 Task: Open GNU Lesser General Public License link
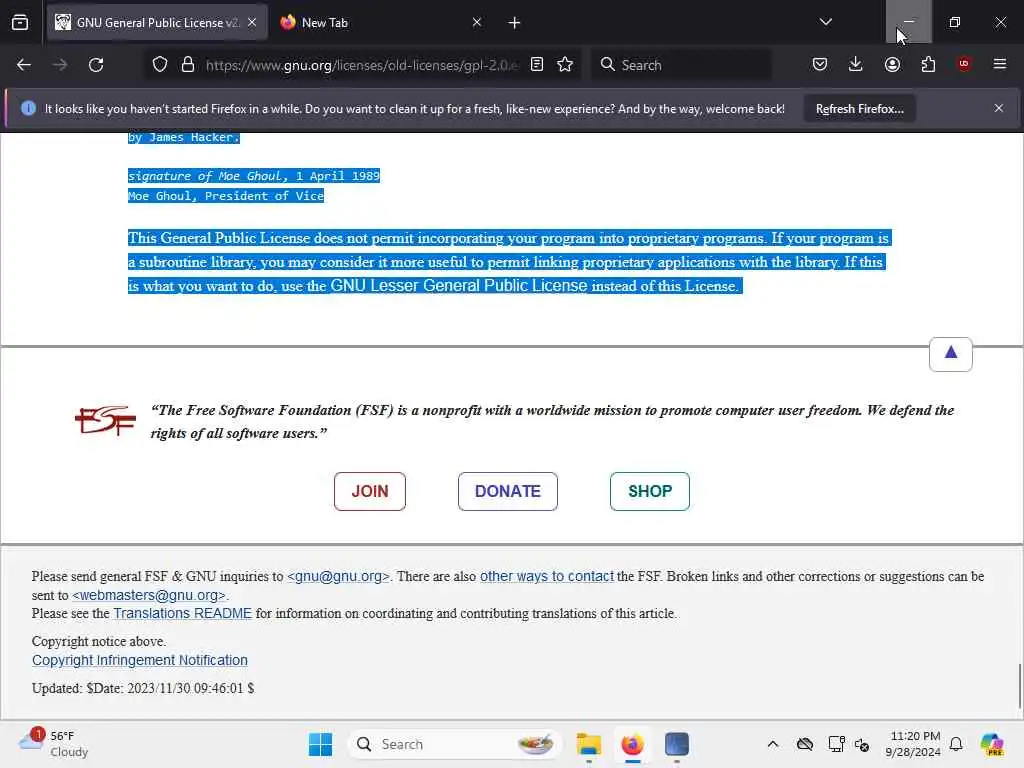[458, 286]
